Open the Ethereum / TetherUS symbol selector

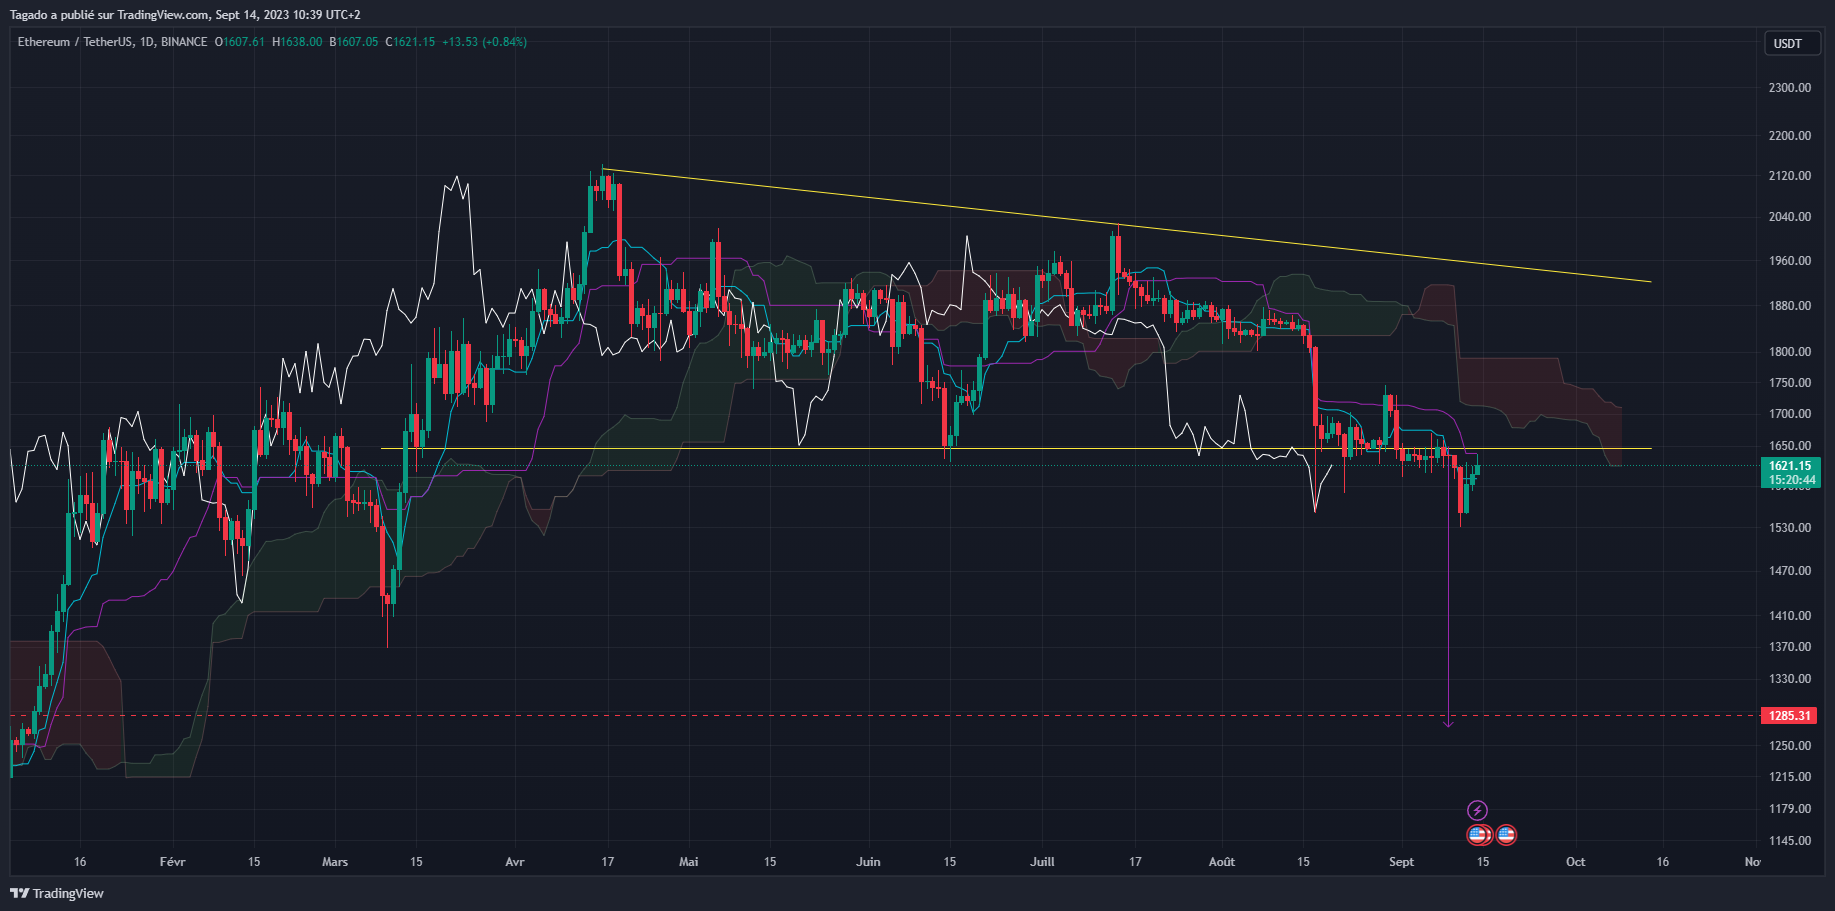75,42
